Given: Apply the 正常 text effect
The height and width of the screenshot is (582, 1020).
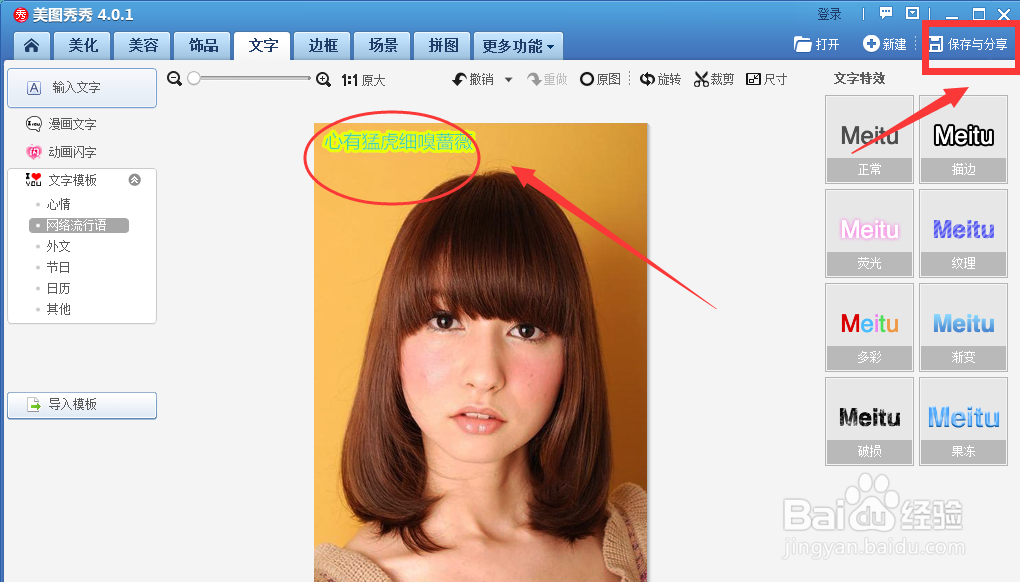Looking at the screenshot, I should pyautogui.click(x=869, y=140).
